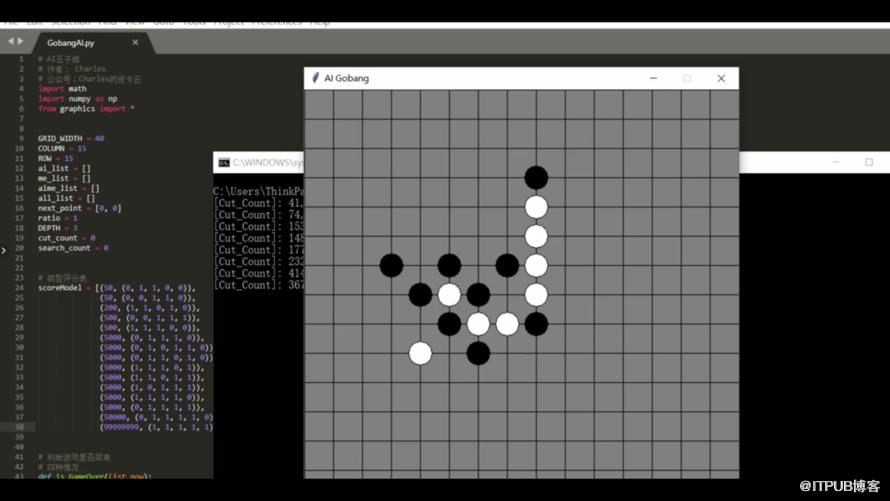Select highlighted line number 38 in gutter
The height and width of the screenshot is (501, 890).
[x=19, y=427]
